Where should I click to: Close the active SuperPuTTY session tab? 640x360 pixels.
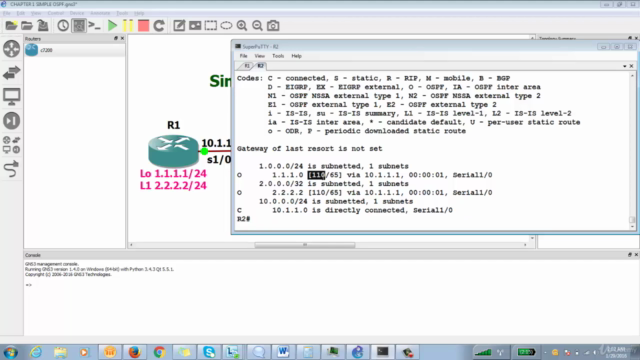[631, 66]
